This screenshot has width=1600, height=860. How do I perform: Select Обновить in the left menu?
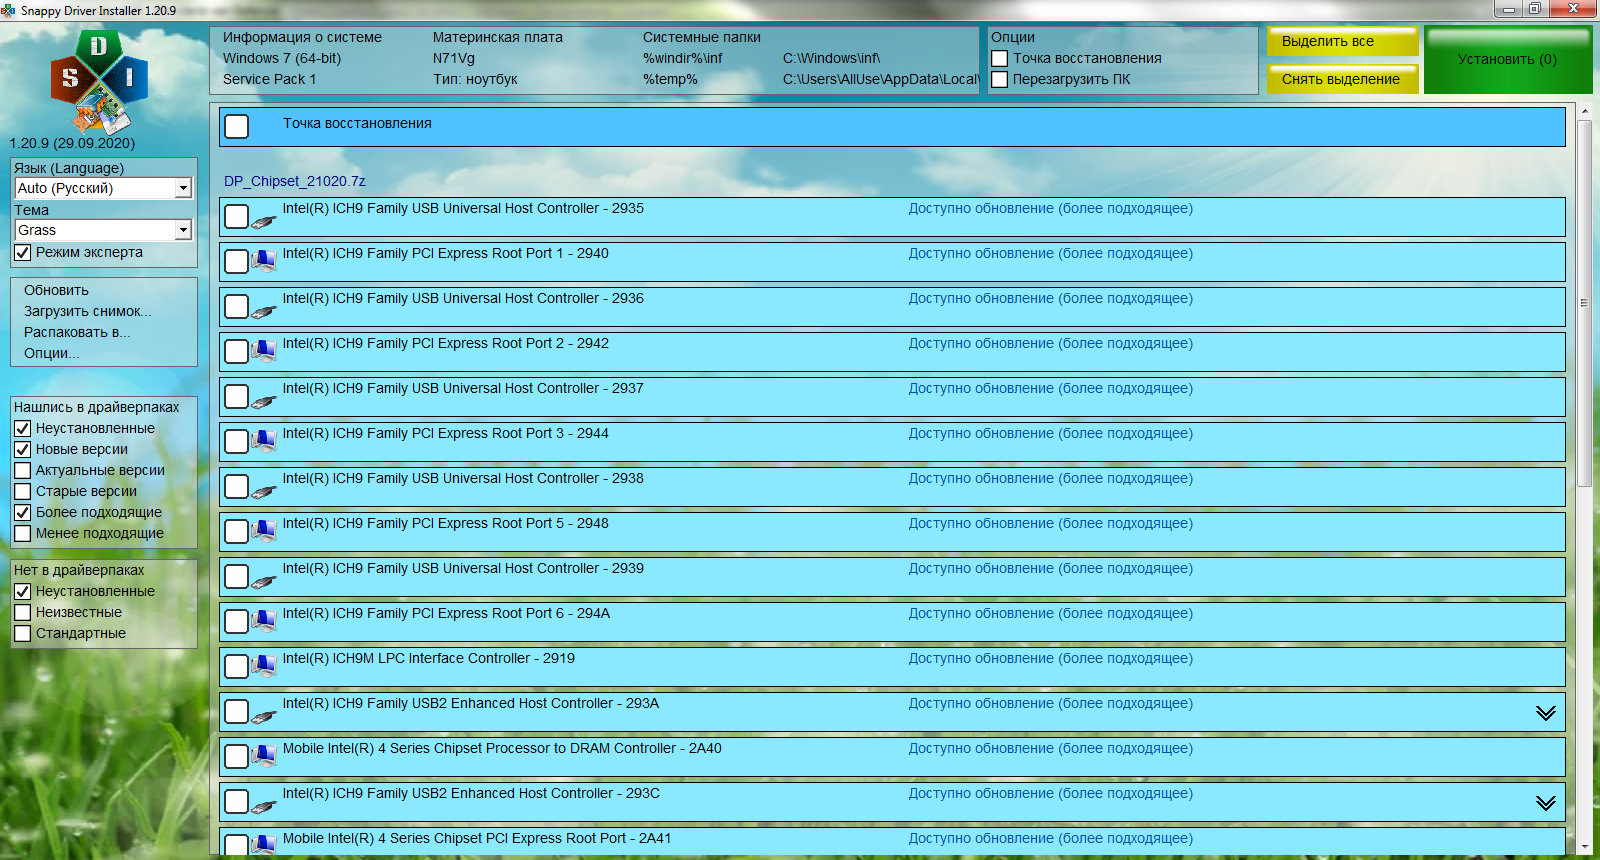coord(56,291)
